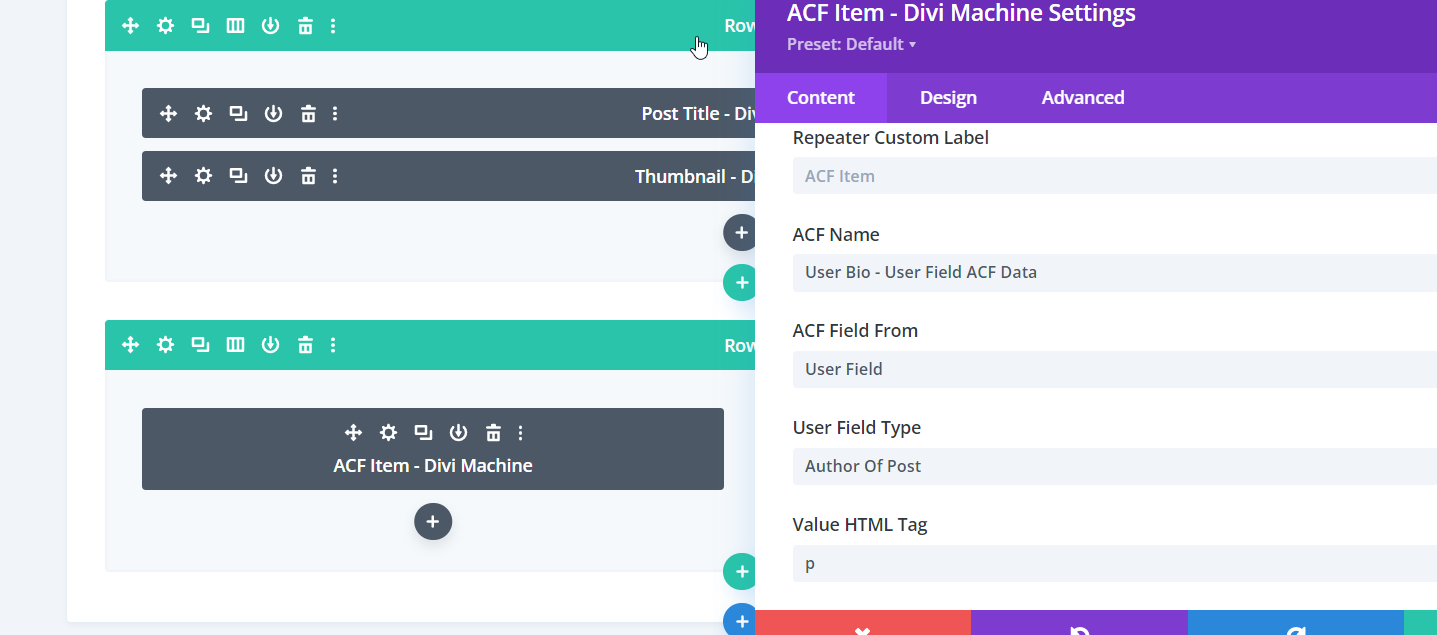The image size is (1437, 635).
Task: Discard changes with the red cancel button
Action: [x=862, y=624]
